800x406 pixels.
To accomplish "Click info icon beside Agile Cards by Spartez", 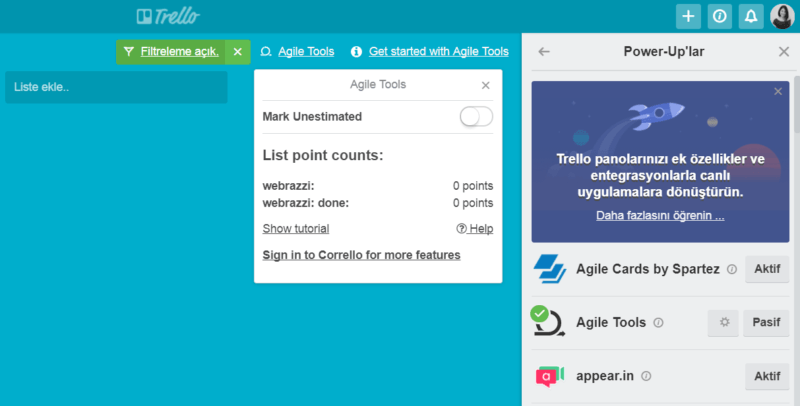I will (732, 269).
